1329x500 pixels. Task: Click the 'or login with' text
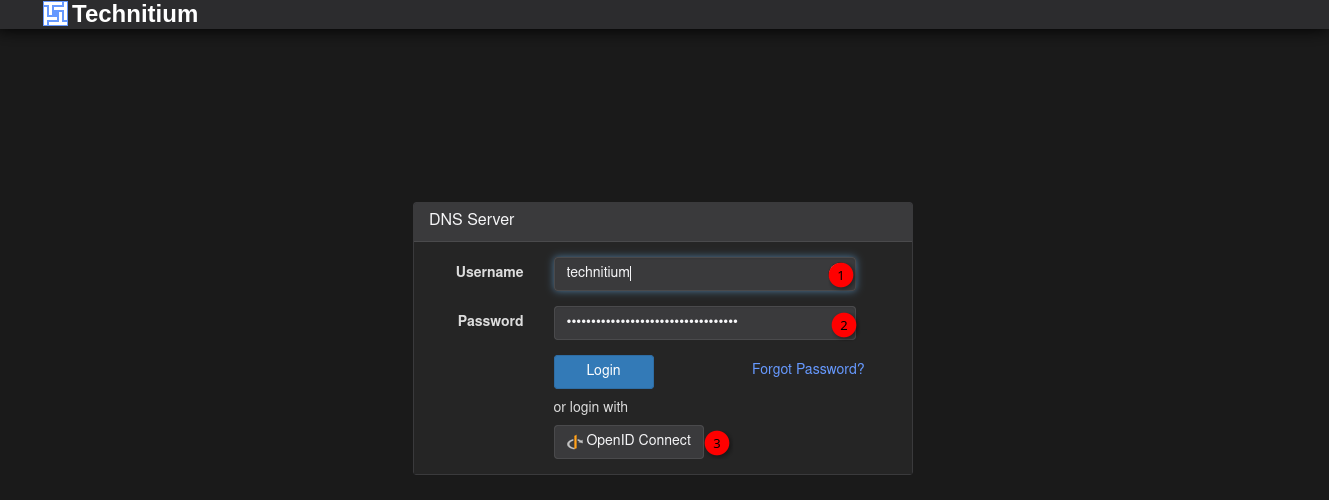[591, 407]
